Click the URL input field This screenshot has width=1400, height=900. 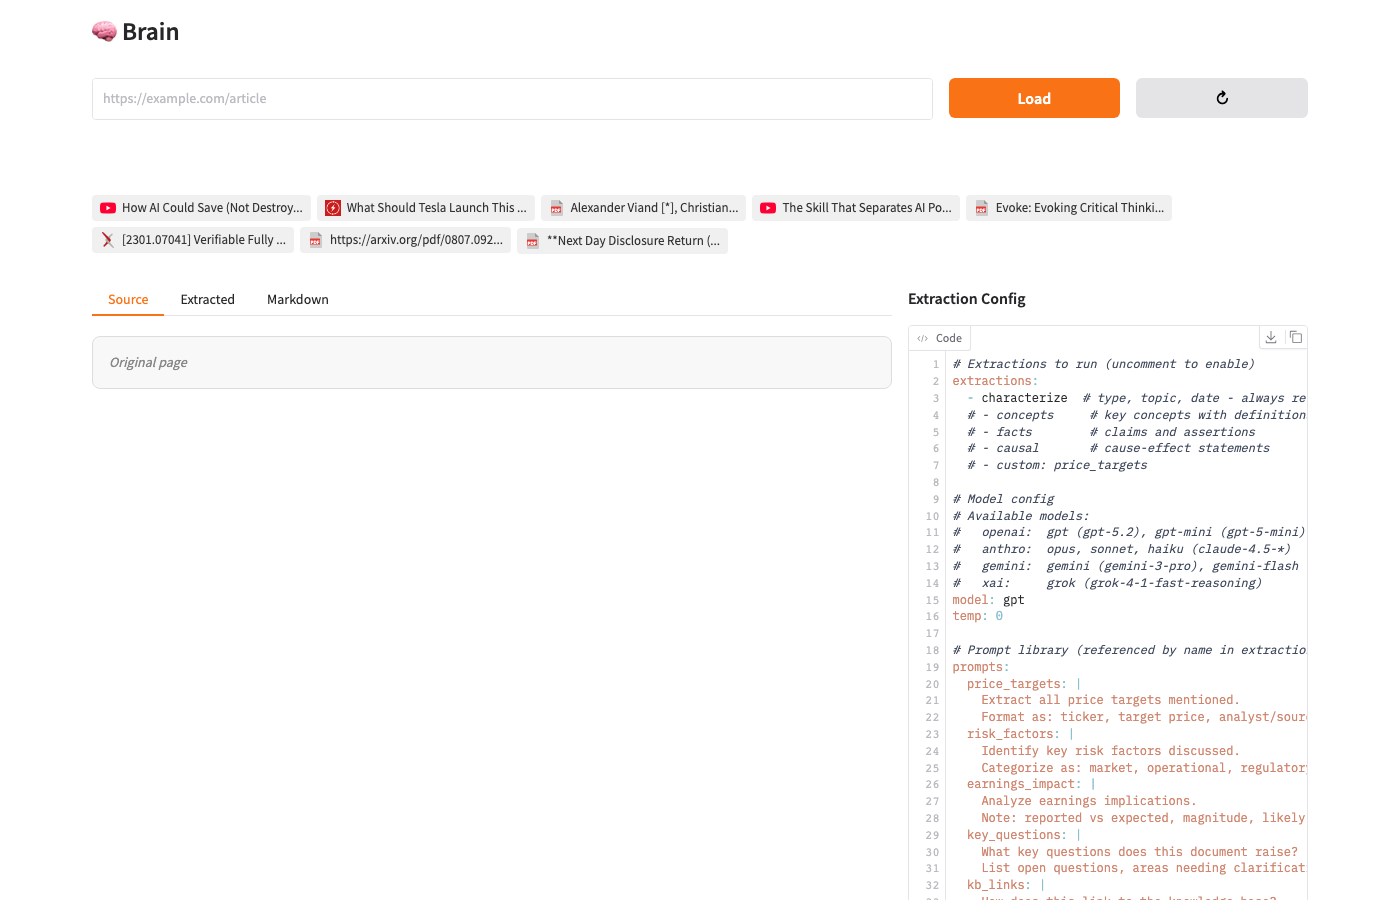(x=512, y=99)
